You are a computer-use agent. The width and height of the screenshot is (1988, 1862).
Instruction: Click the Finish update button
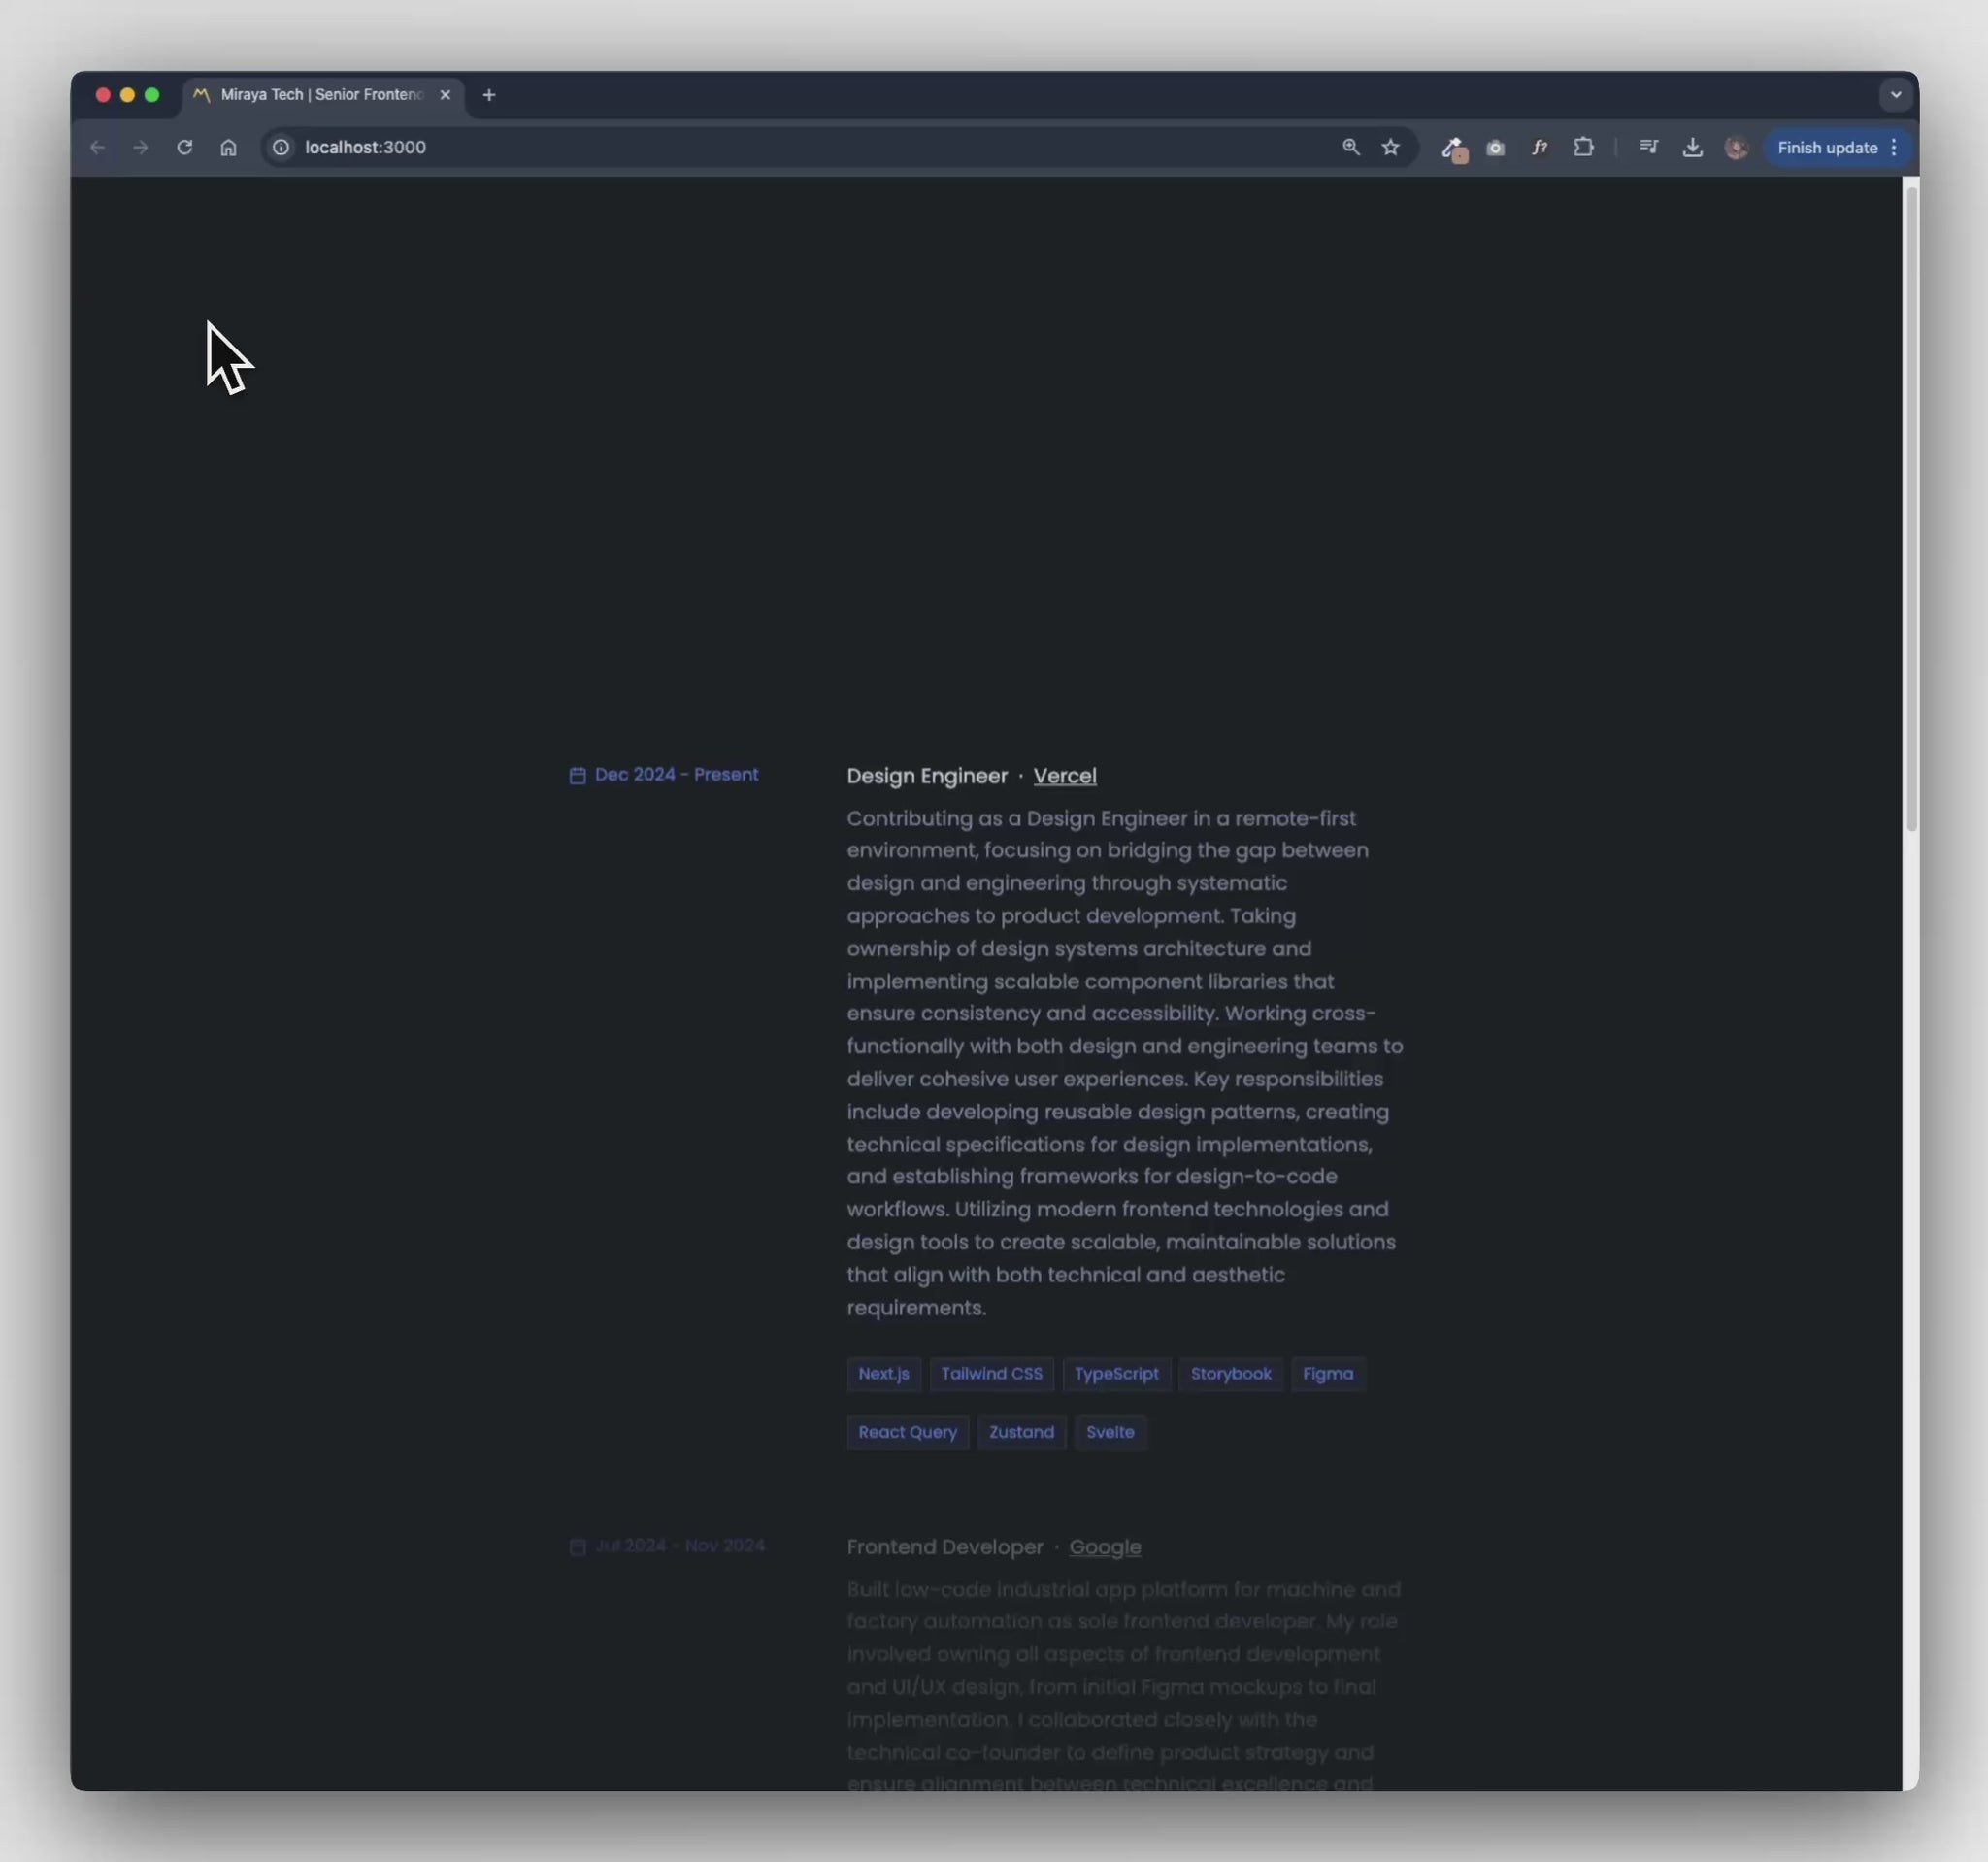(1826, 147)
